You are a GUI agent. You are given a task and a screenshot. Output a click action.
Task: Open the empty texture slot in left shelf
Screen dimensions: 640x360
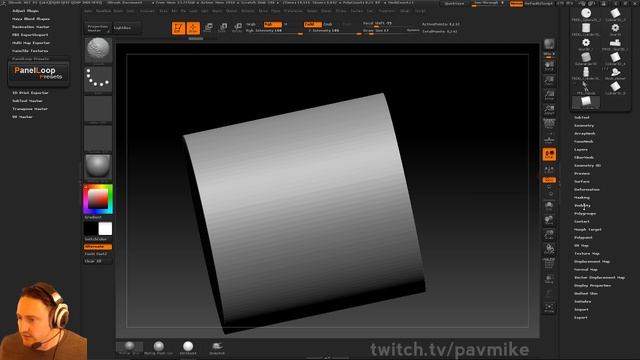point(98,138)
